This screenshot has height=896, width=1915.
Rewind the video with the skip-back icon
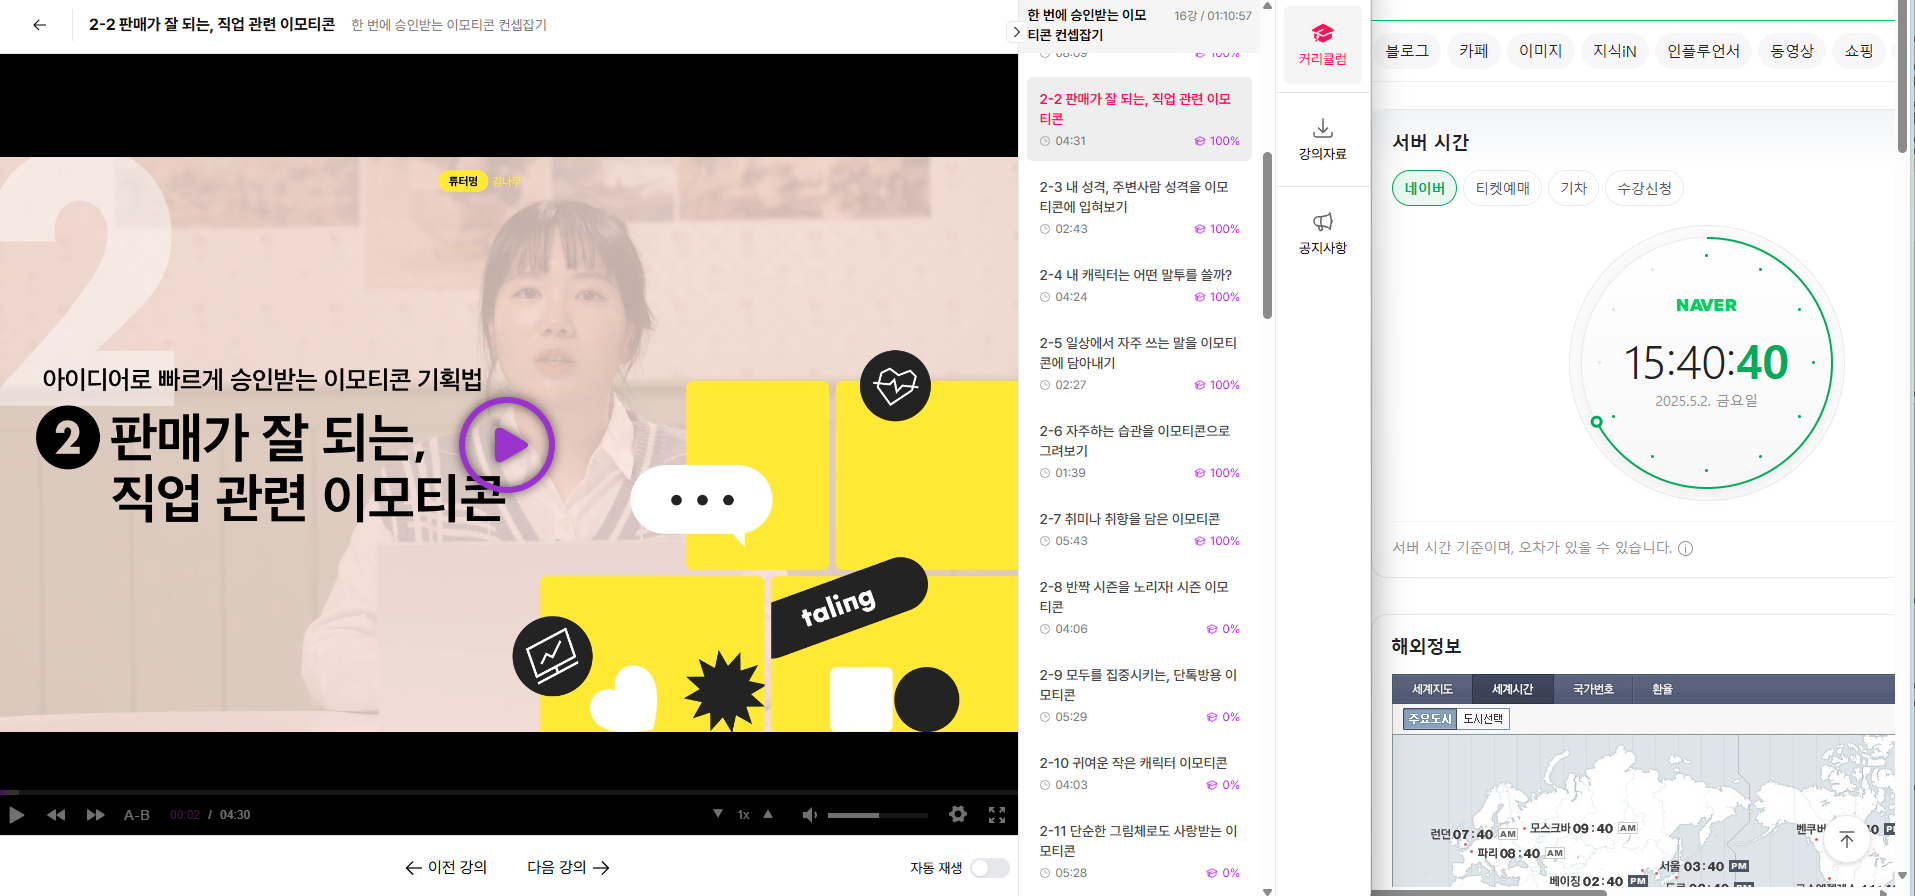56,815
